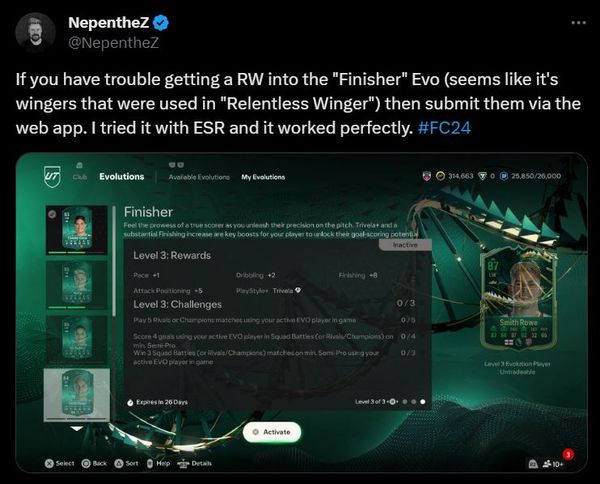Click the last level page dot
Image resolution: width=600 pixels, height=484 pixels.
click(422, 402)
